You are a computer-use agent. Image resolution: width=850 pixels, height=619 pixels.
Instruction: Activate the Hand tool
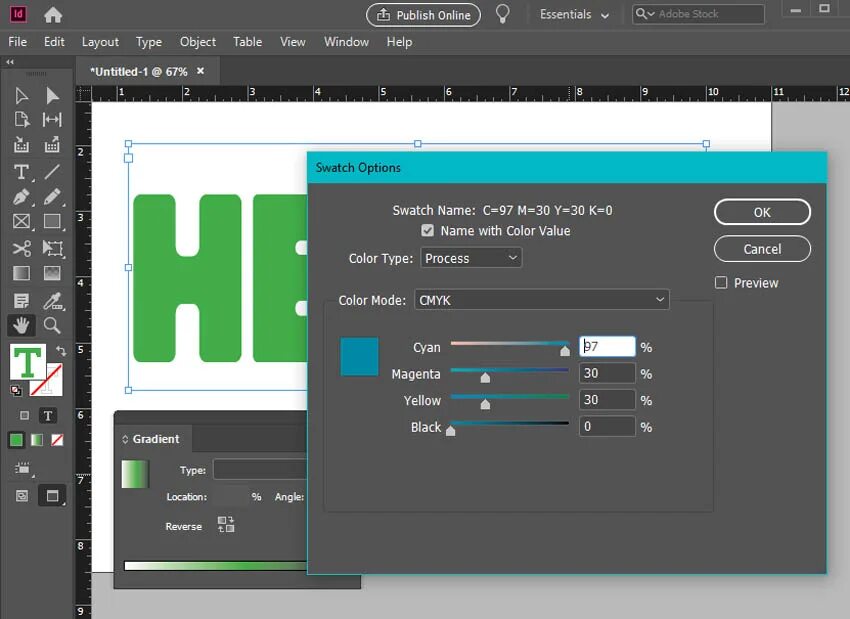coord(22,325)
